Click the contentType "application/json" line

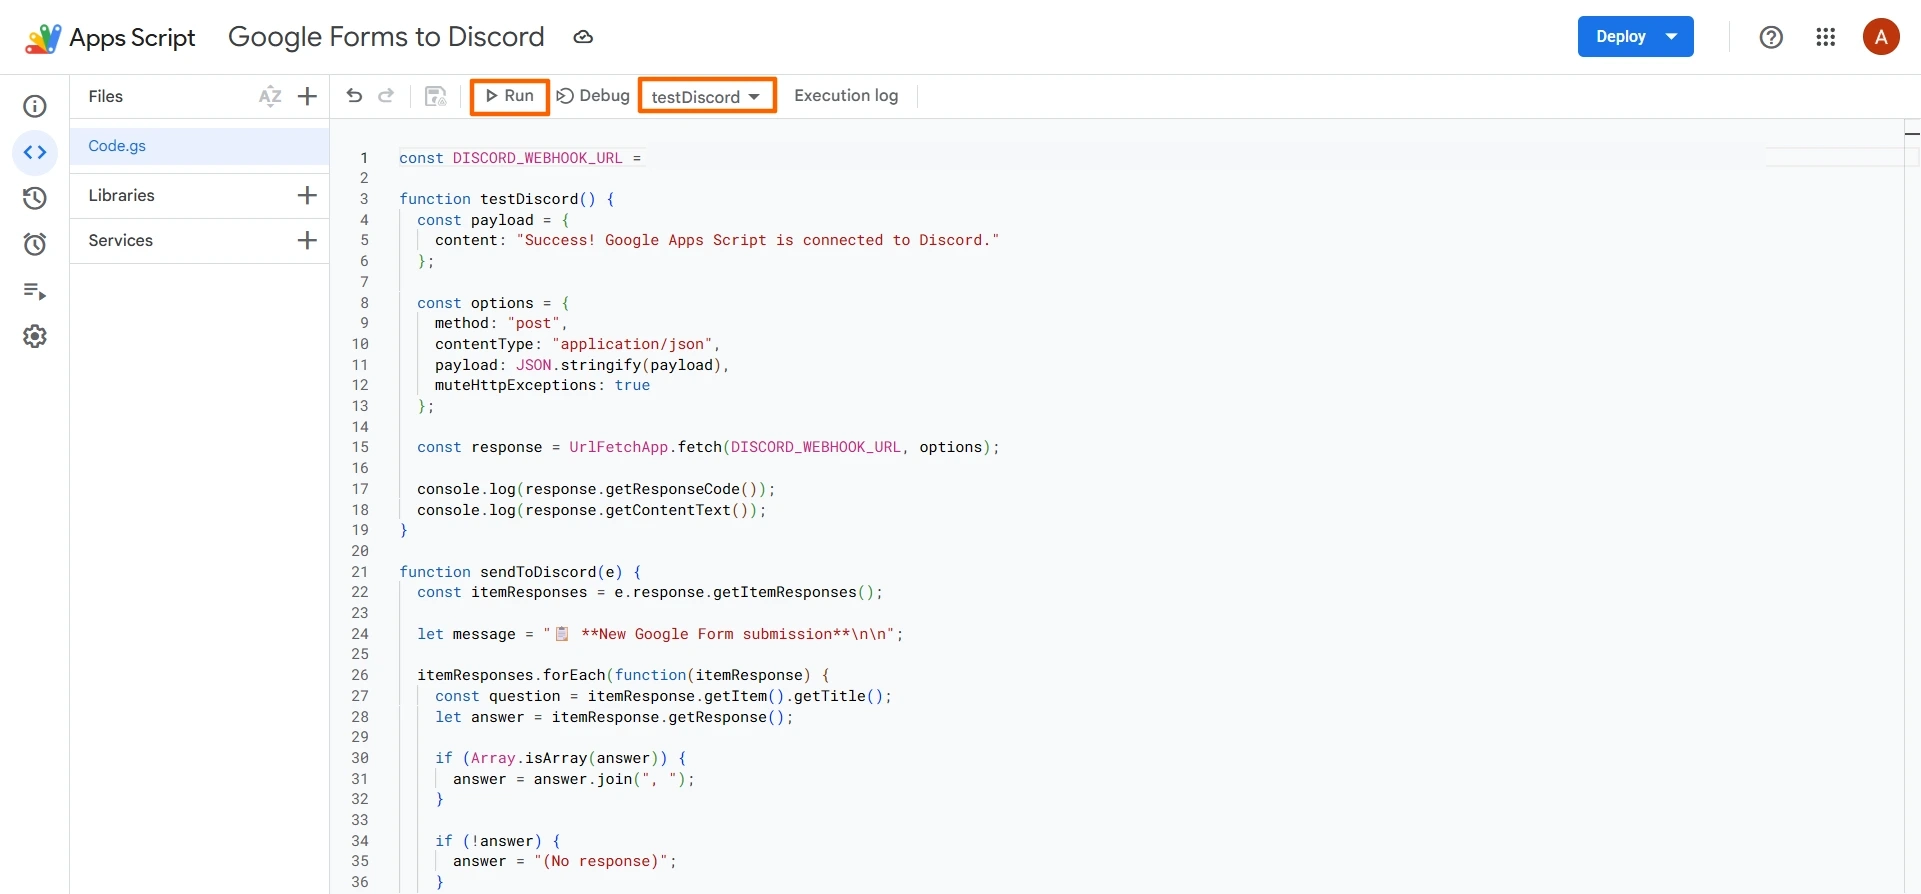577,344
